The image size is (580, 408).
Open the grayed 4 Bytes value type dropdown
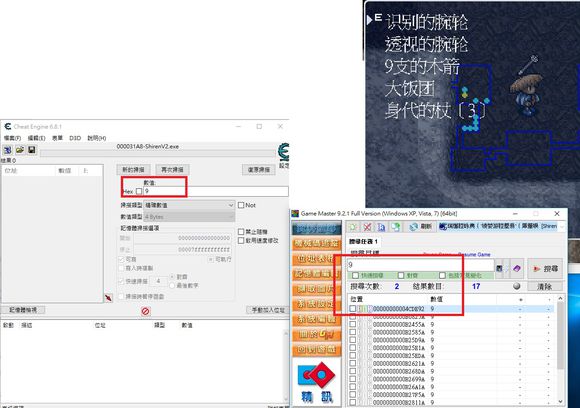[189, 216]
